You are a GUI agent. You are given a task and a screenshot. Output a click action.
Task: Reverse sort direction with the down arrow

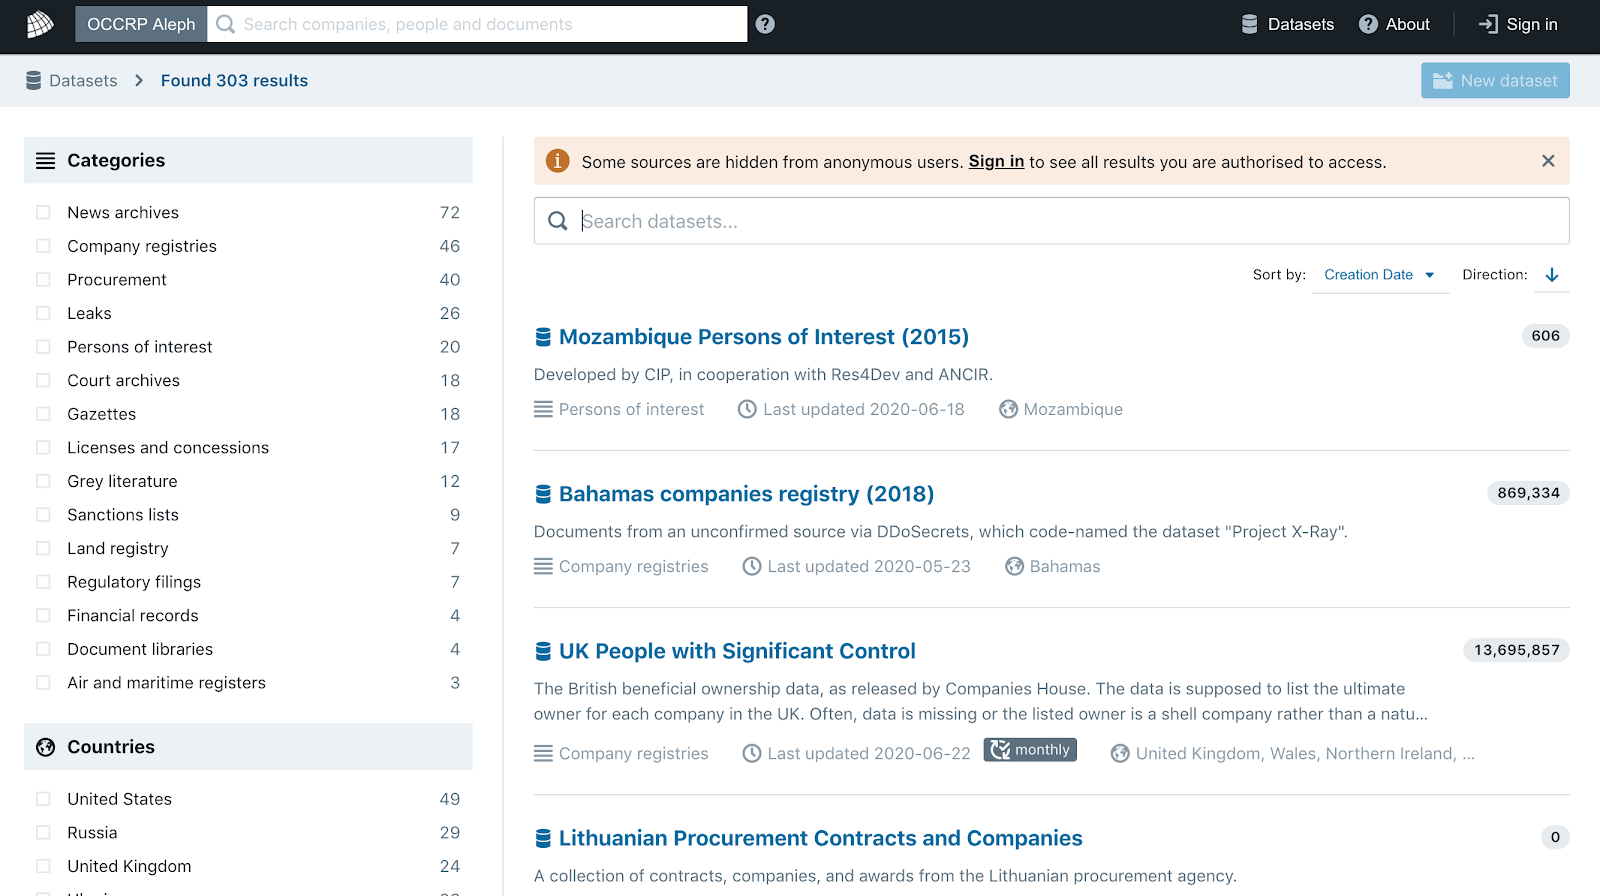click(x=1552, y=274)
